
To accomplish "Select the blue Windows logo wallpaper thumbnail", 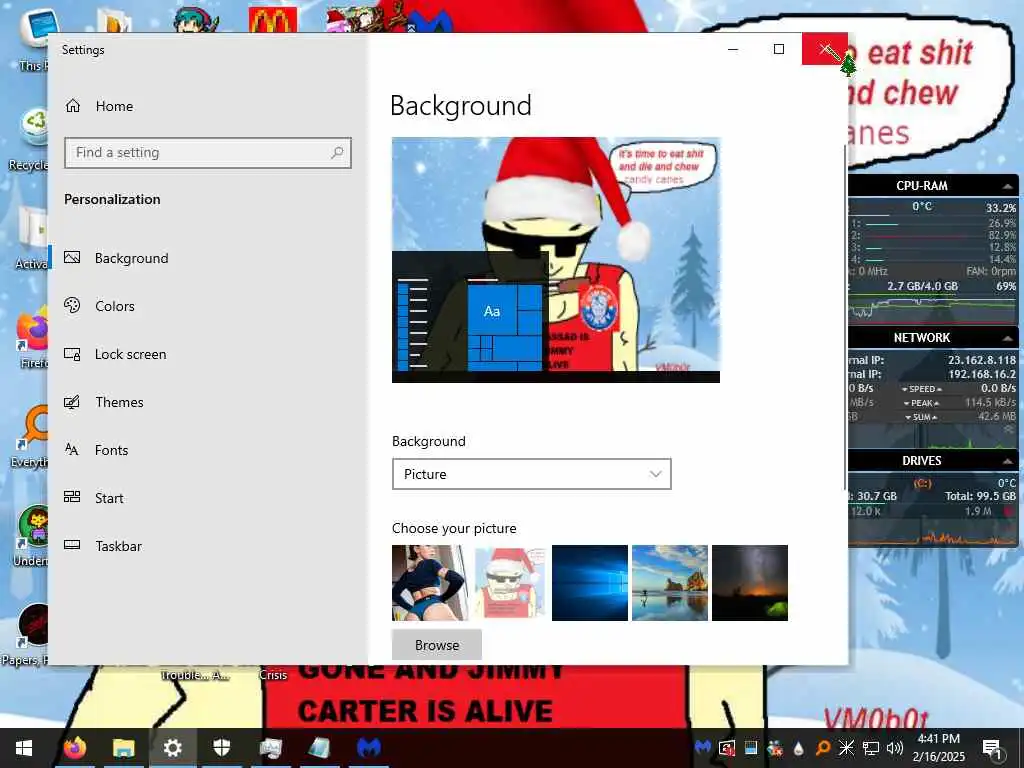I will [590, 583].
